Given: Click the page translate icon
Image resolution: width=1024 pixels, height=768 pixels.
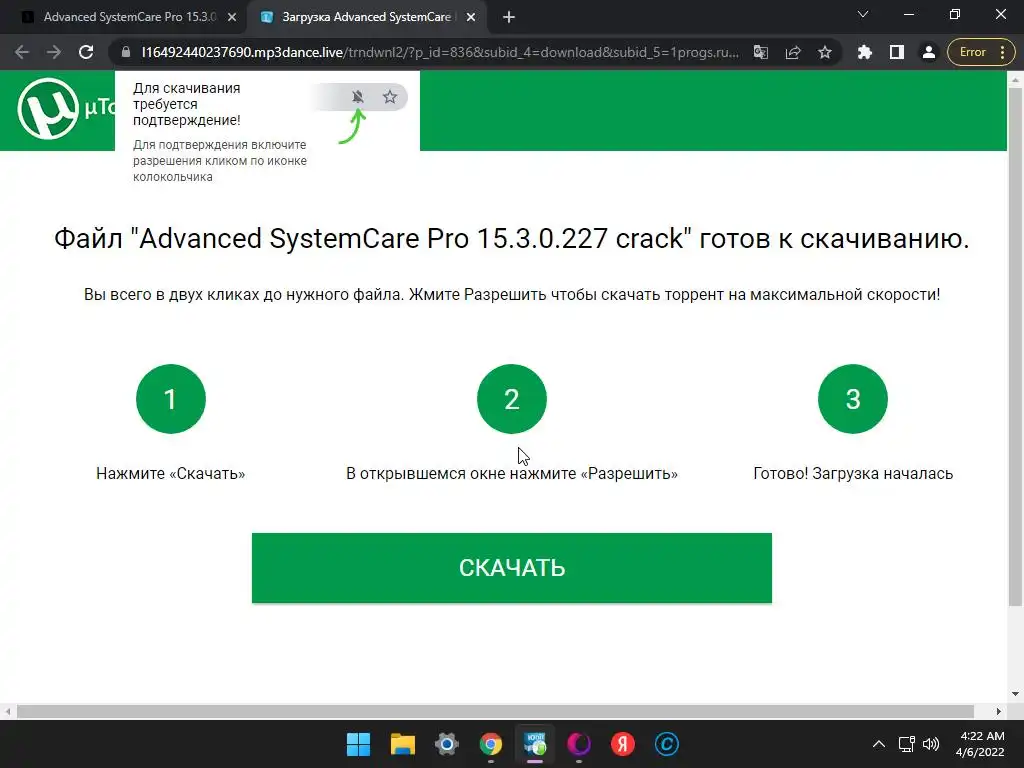Looking at the screenshot, I should point(761,52).
